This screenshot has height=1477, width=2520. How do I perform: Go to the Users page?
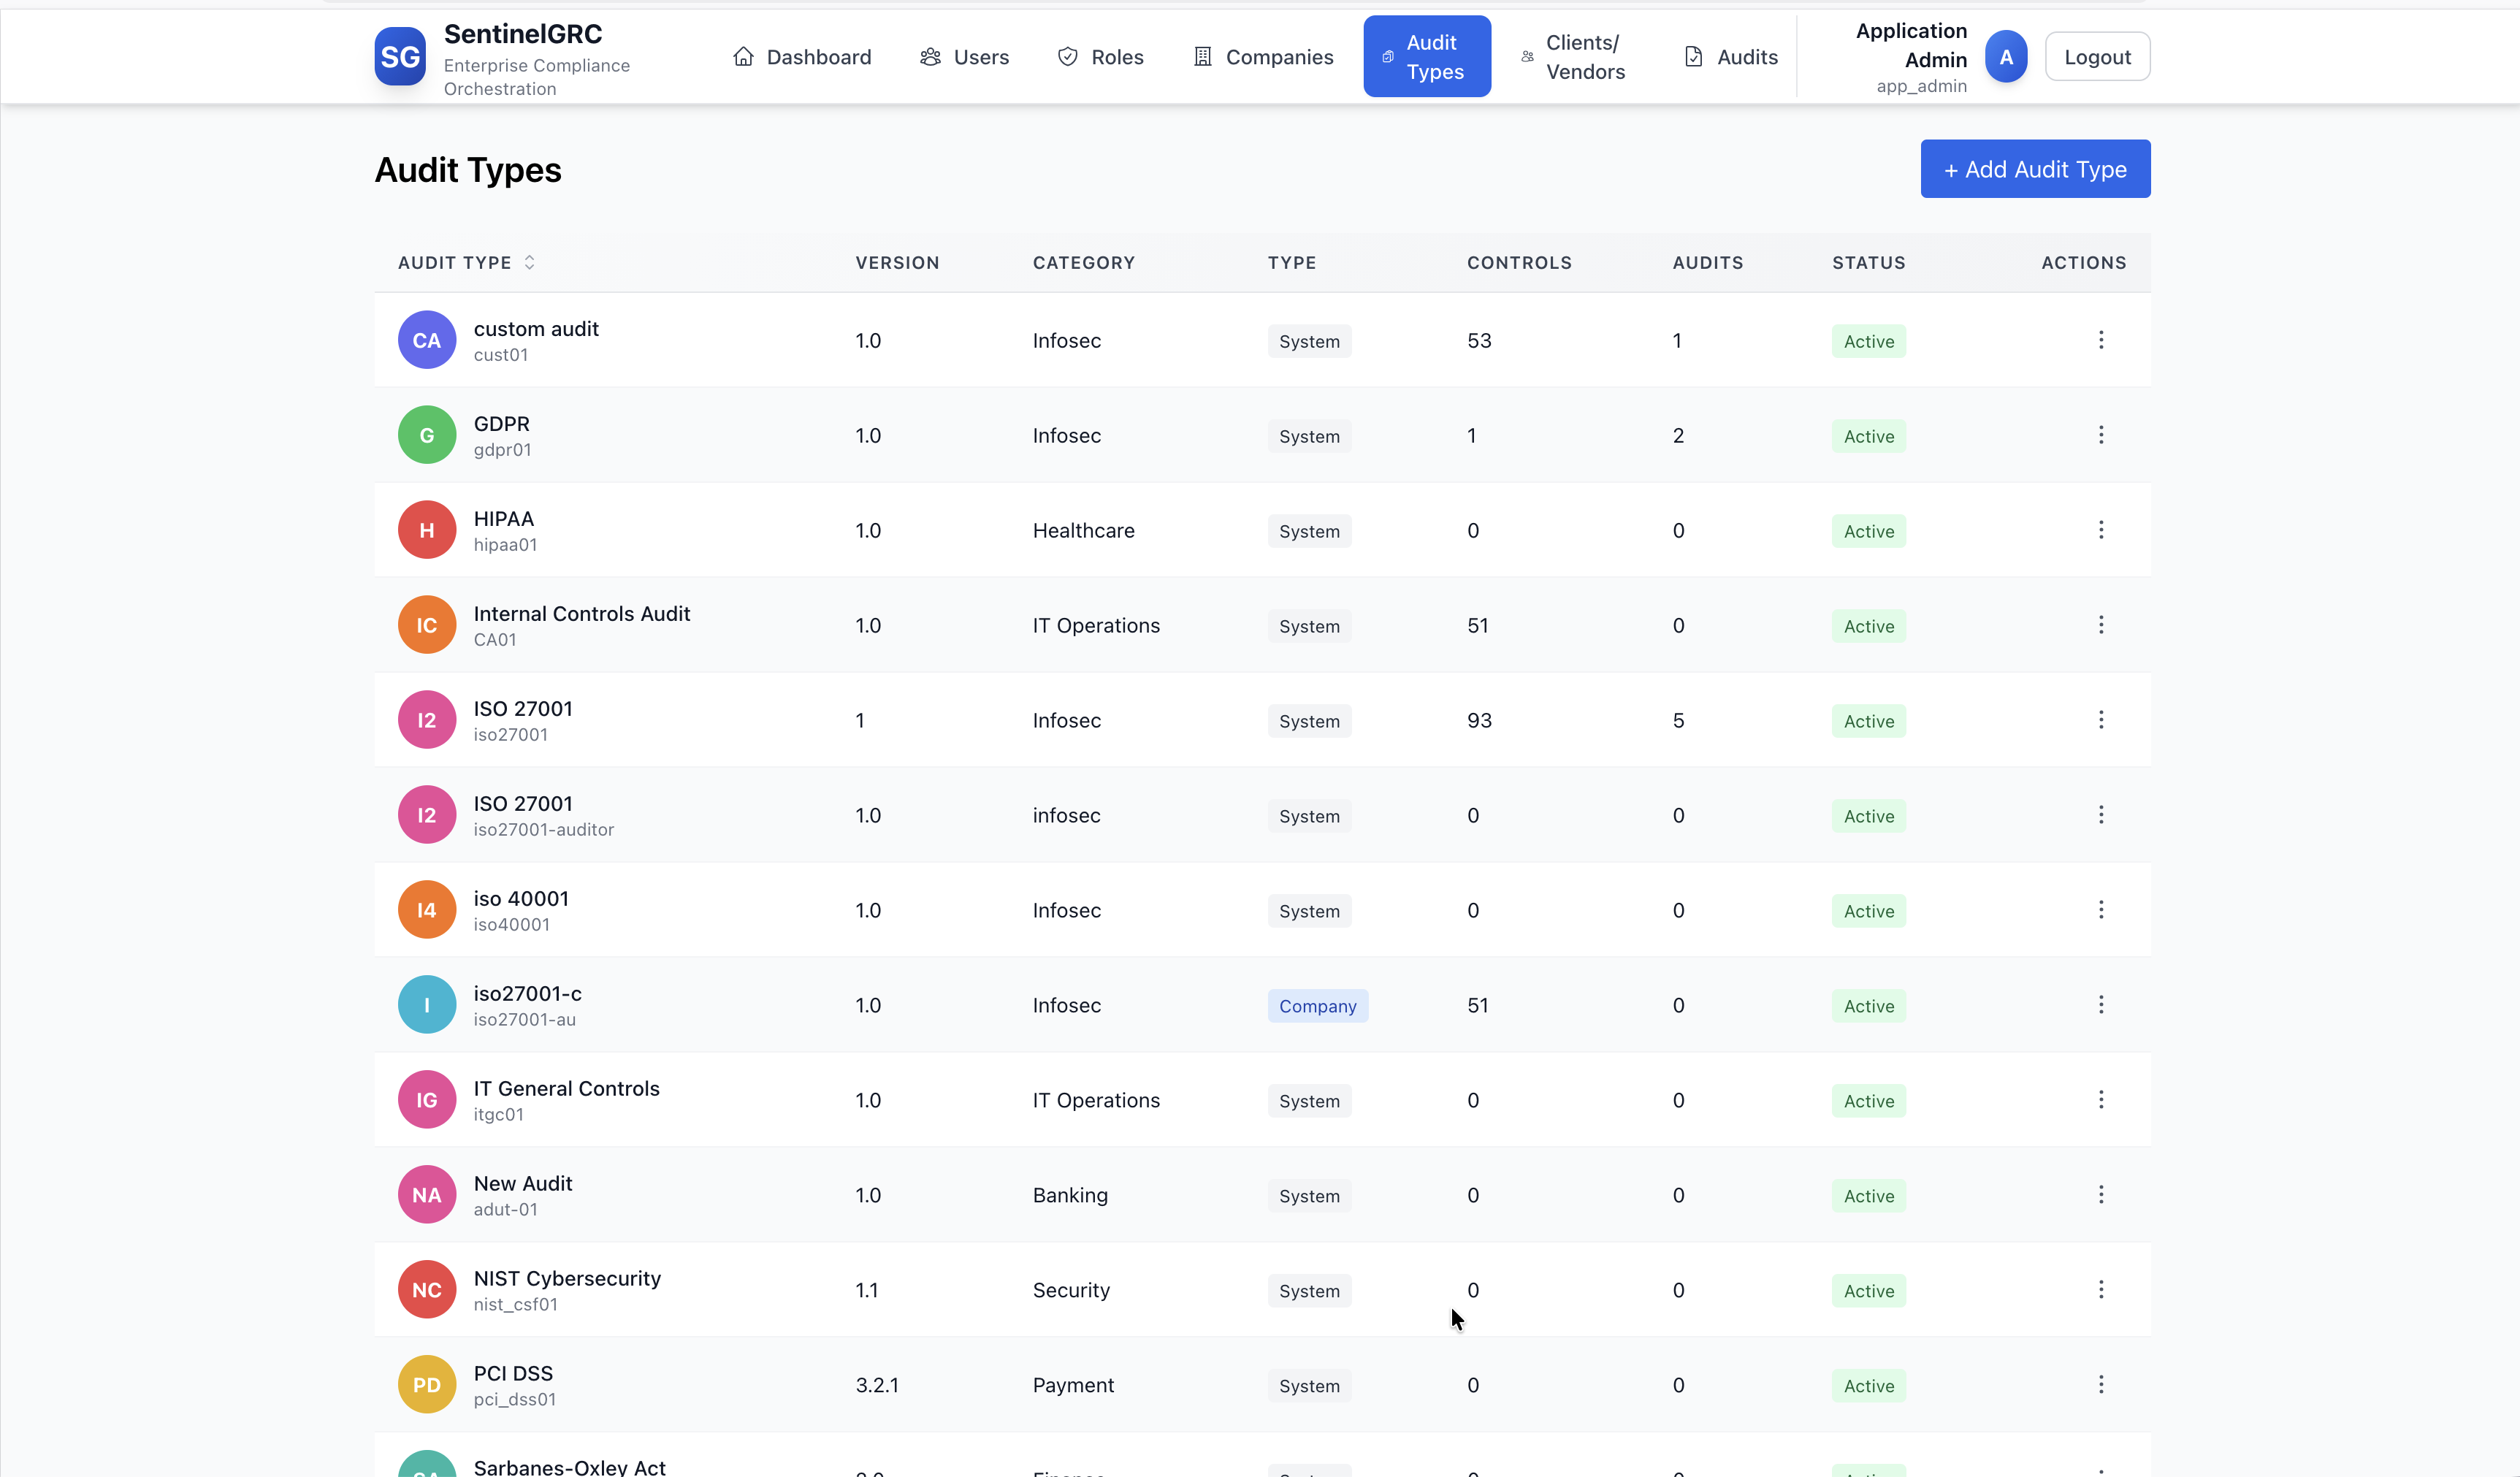pos(964,57)
